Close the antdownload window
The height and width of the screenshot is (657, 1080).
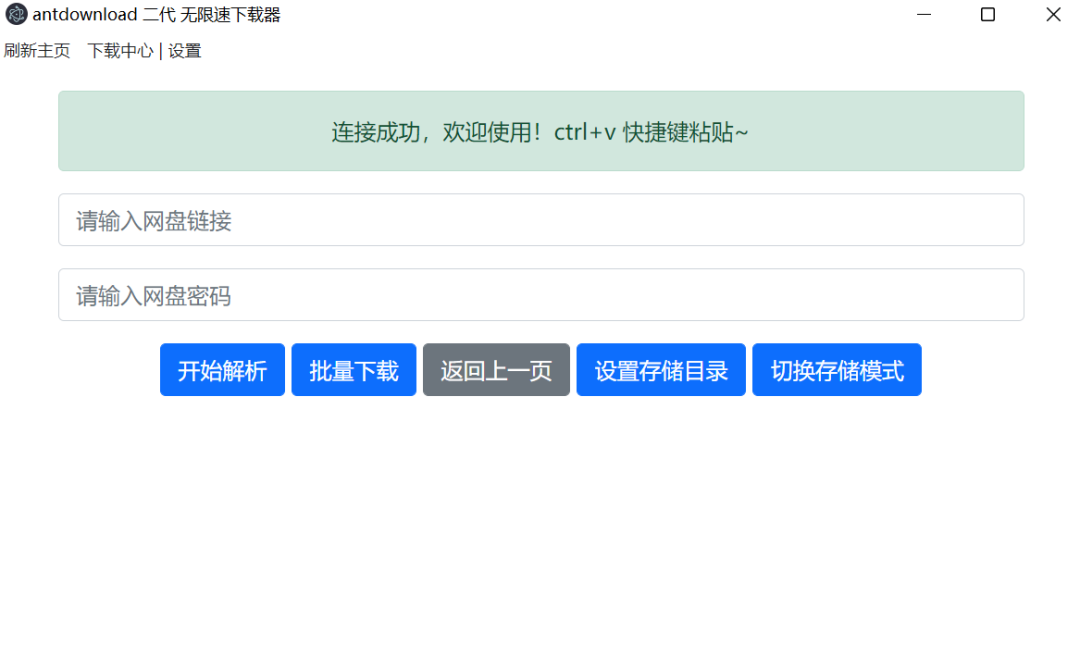coord(1052,14)
